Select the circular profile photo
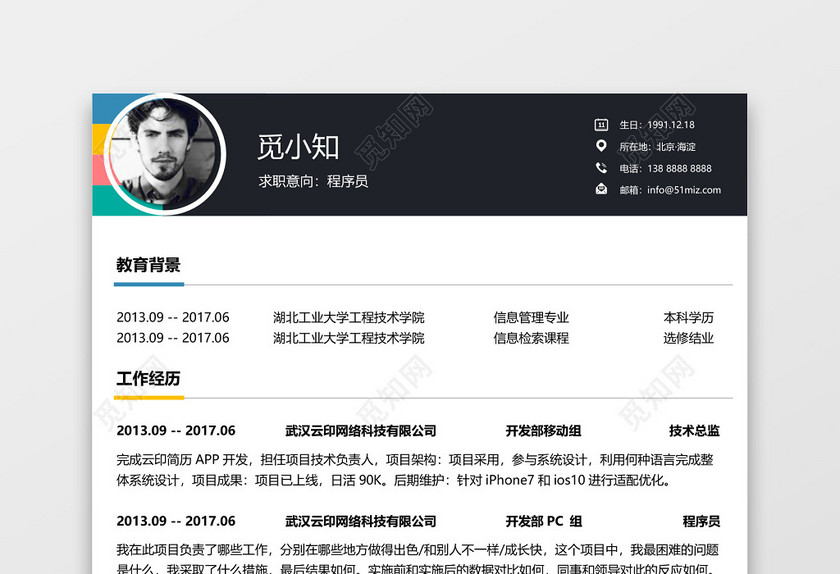The width and height of the screenshot is (840, 574). pyautogui.click(x=164, y=154)
